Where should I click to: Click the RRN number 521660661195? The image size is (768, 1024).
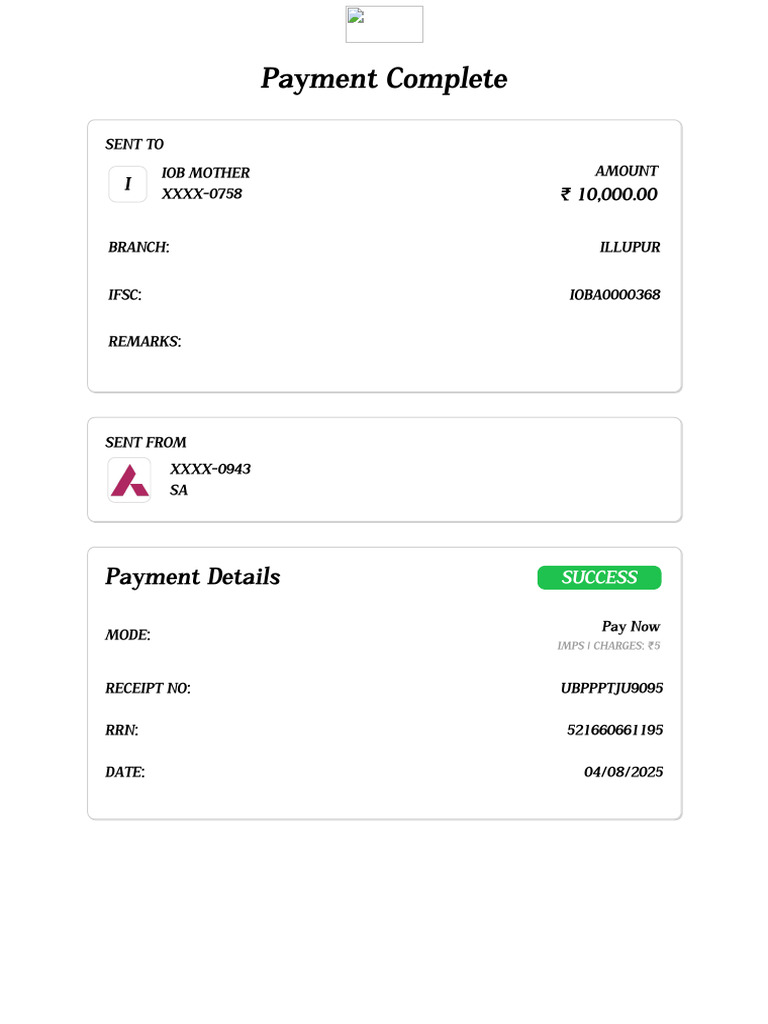click(615, 730)
